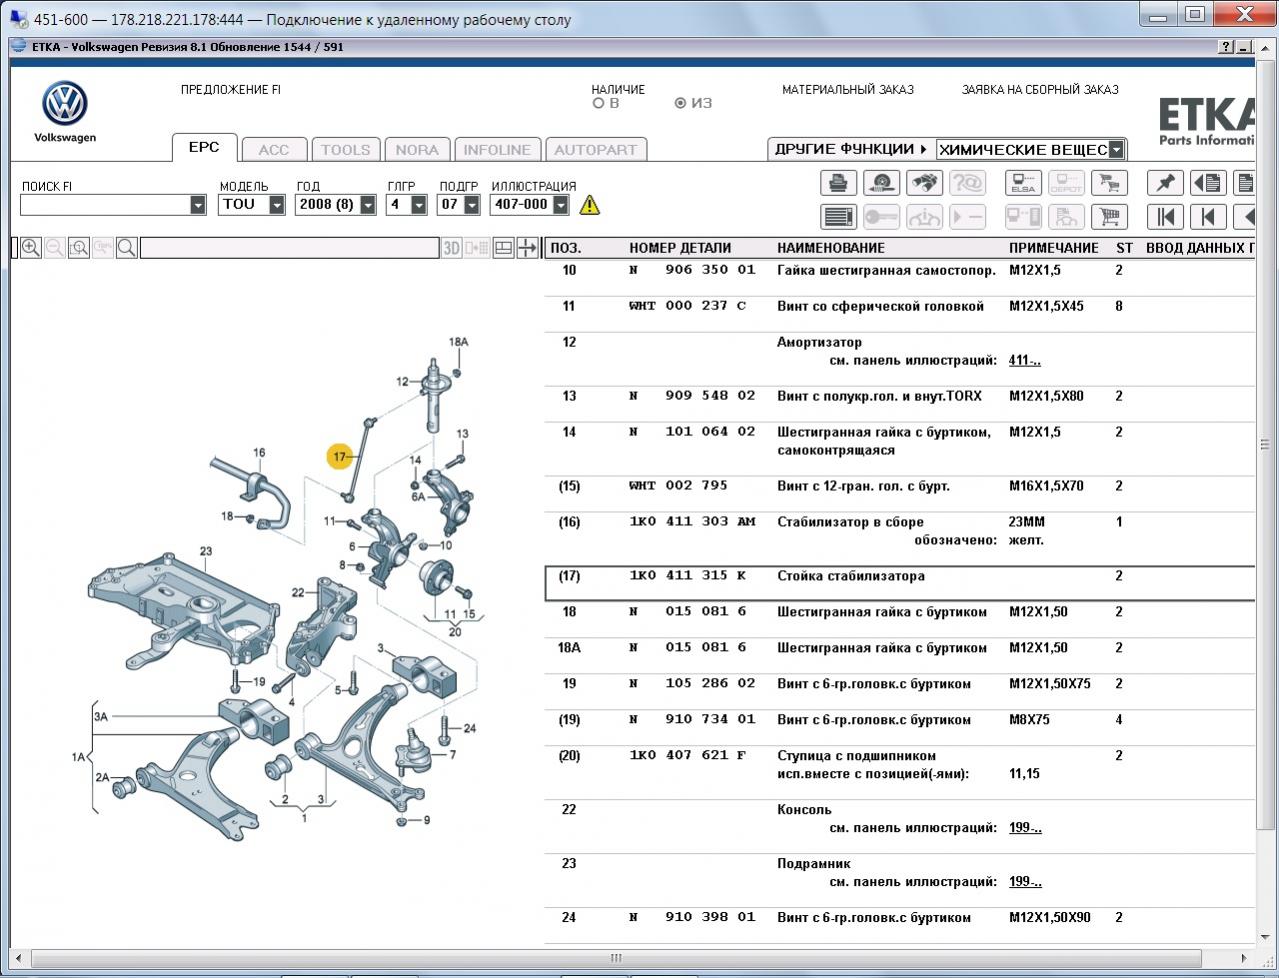
Task: Click the arrow-and-document icon beside the pushpin
Action: coord(1208,183)
